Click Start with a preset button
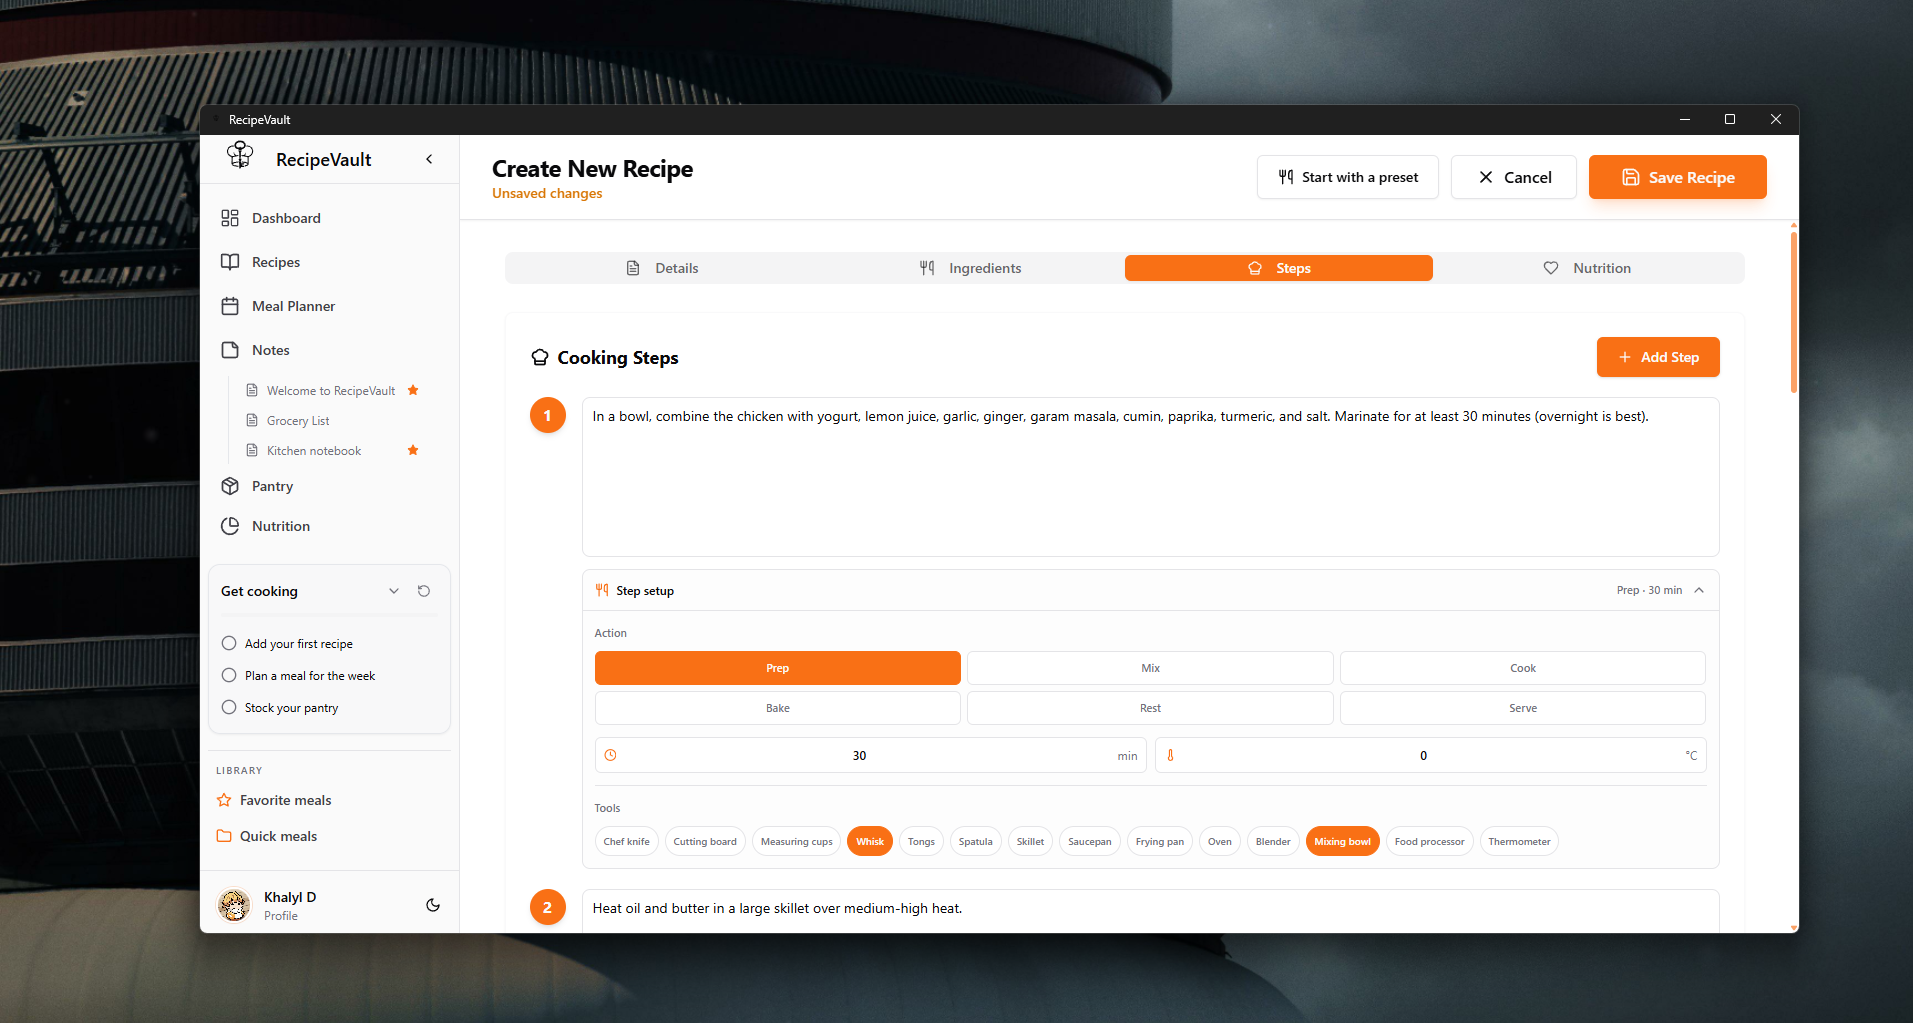This screenshot has height=1023, width=1913. click(x=1347, y=177)
